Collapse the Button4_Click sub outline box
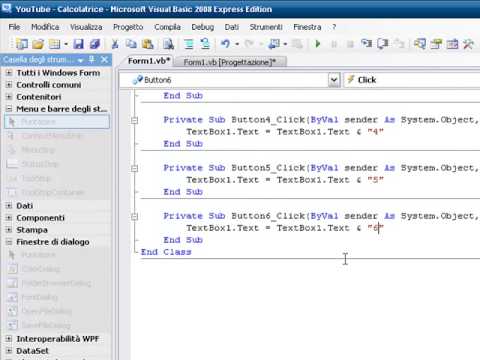Screen dimensions: 480x360 click(x=134, y=120)
